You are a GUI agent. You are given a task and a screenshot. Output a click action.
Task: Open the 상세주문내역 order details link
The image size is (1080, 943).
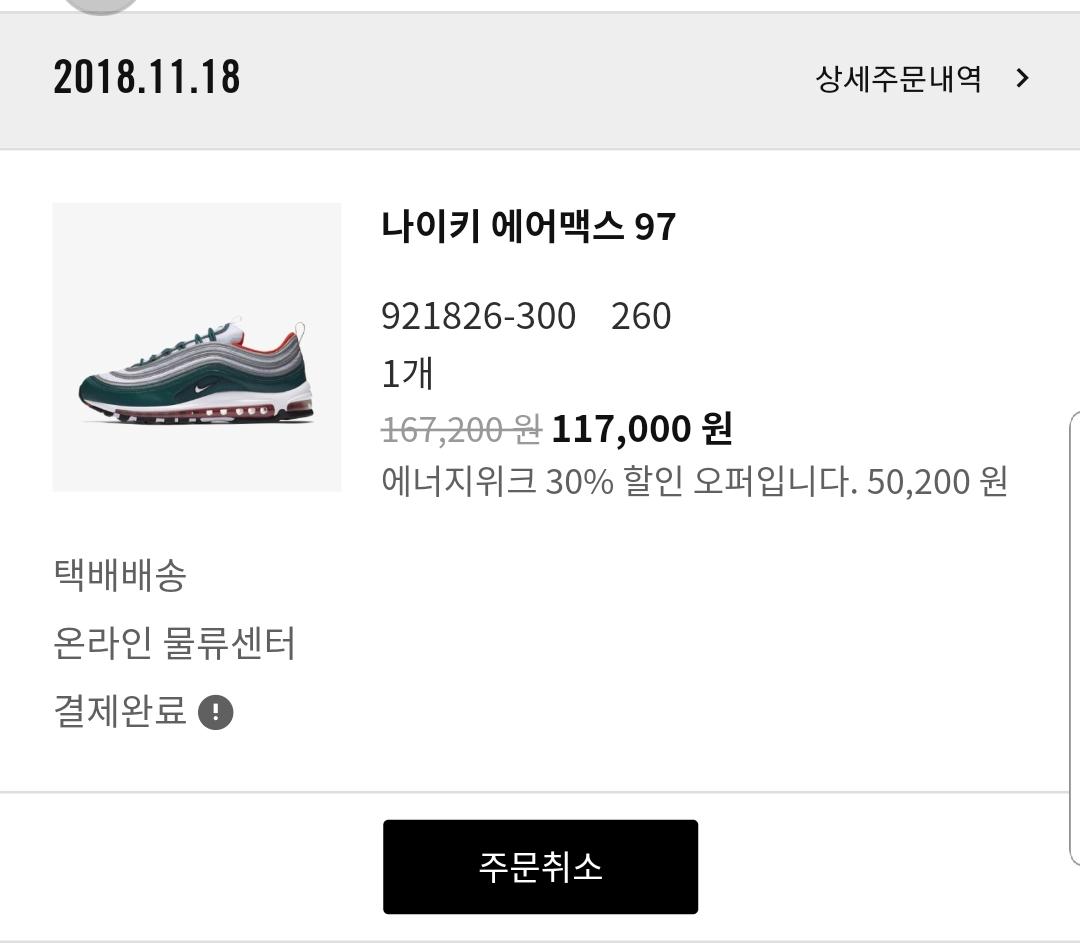[x=898, y=78]
